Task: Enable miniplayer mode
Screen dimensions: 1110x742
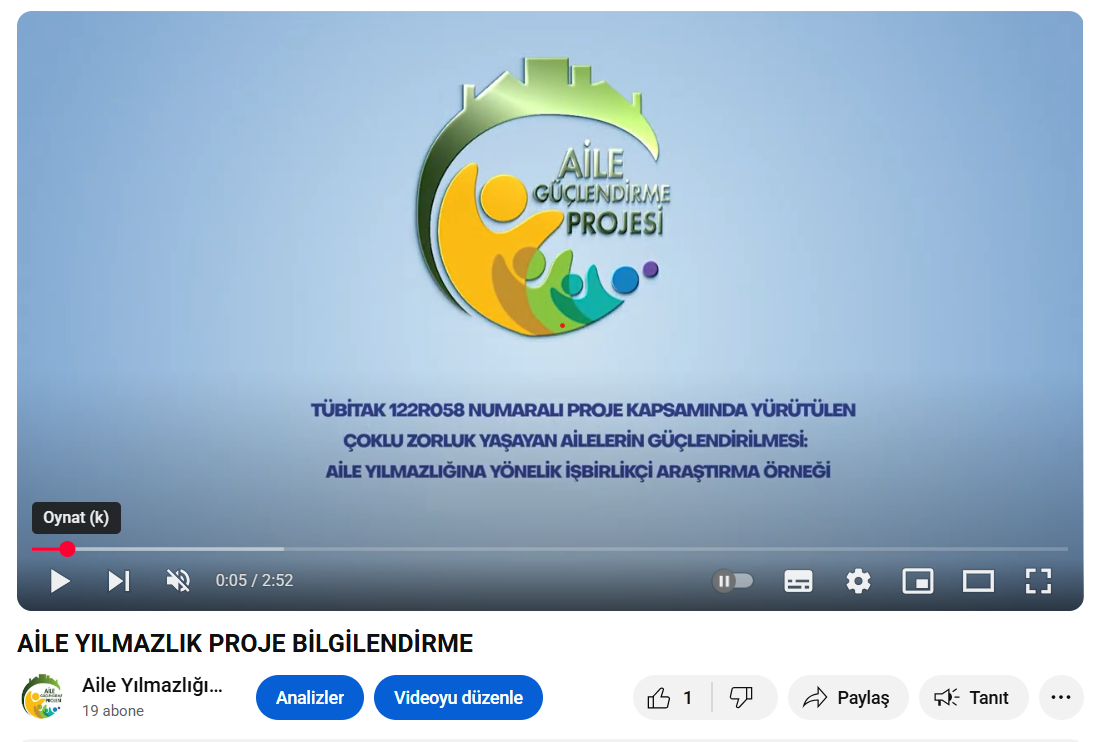Action: 918,581
